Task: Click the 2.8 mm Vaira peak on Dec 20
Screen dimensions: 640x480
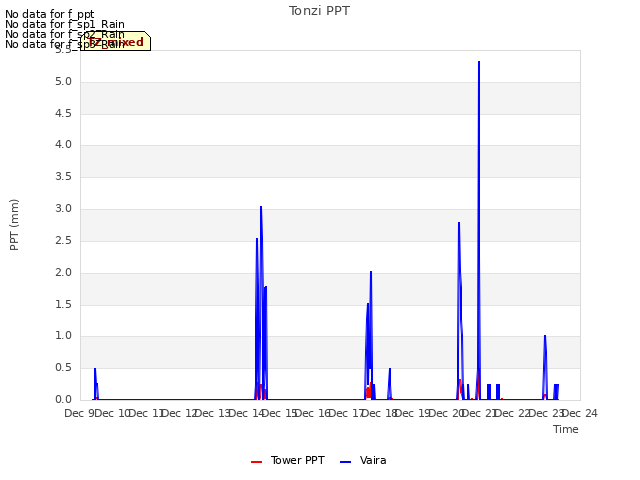Action: 459,223
